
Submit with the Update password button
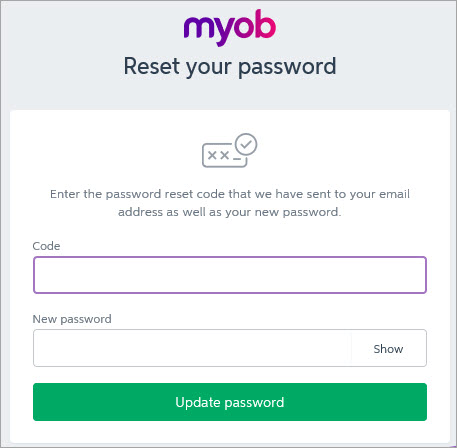click(x=230, y=402)
